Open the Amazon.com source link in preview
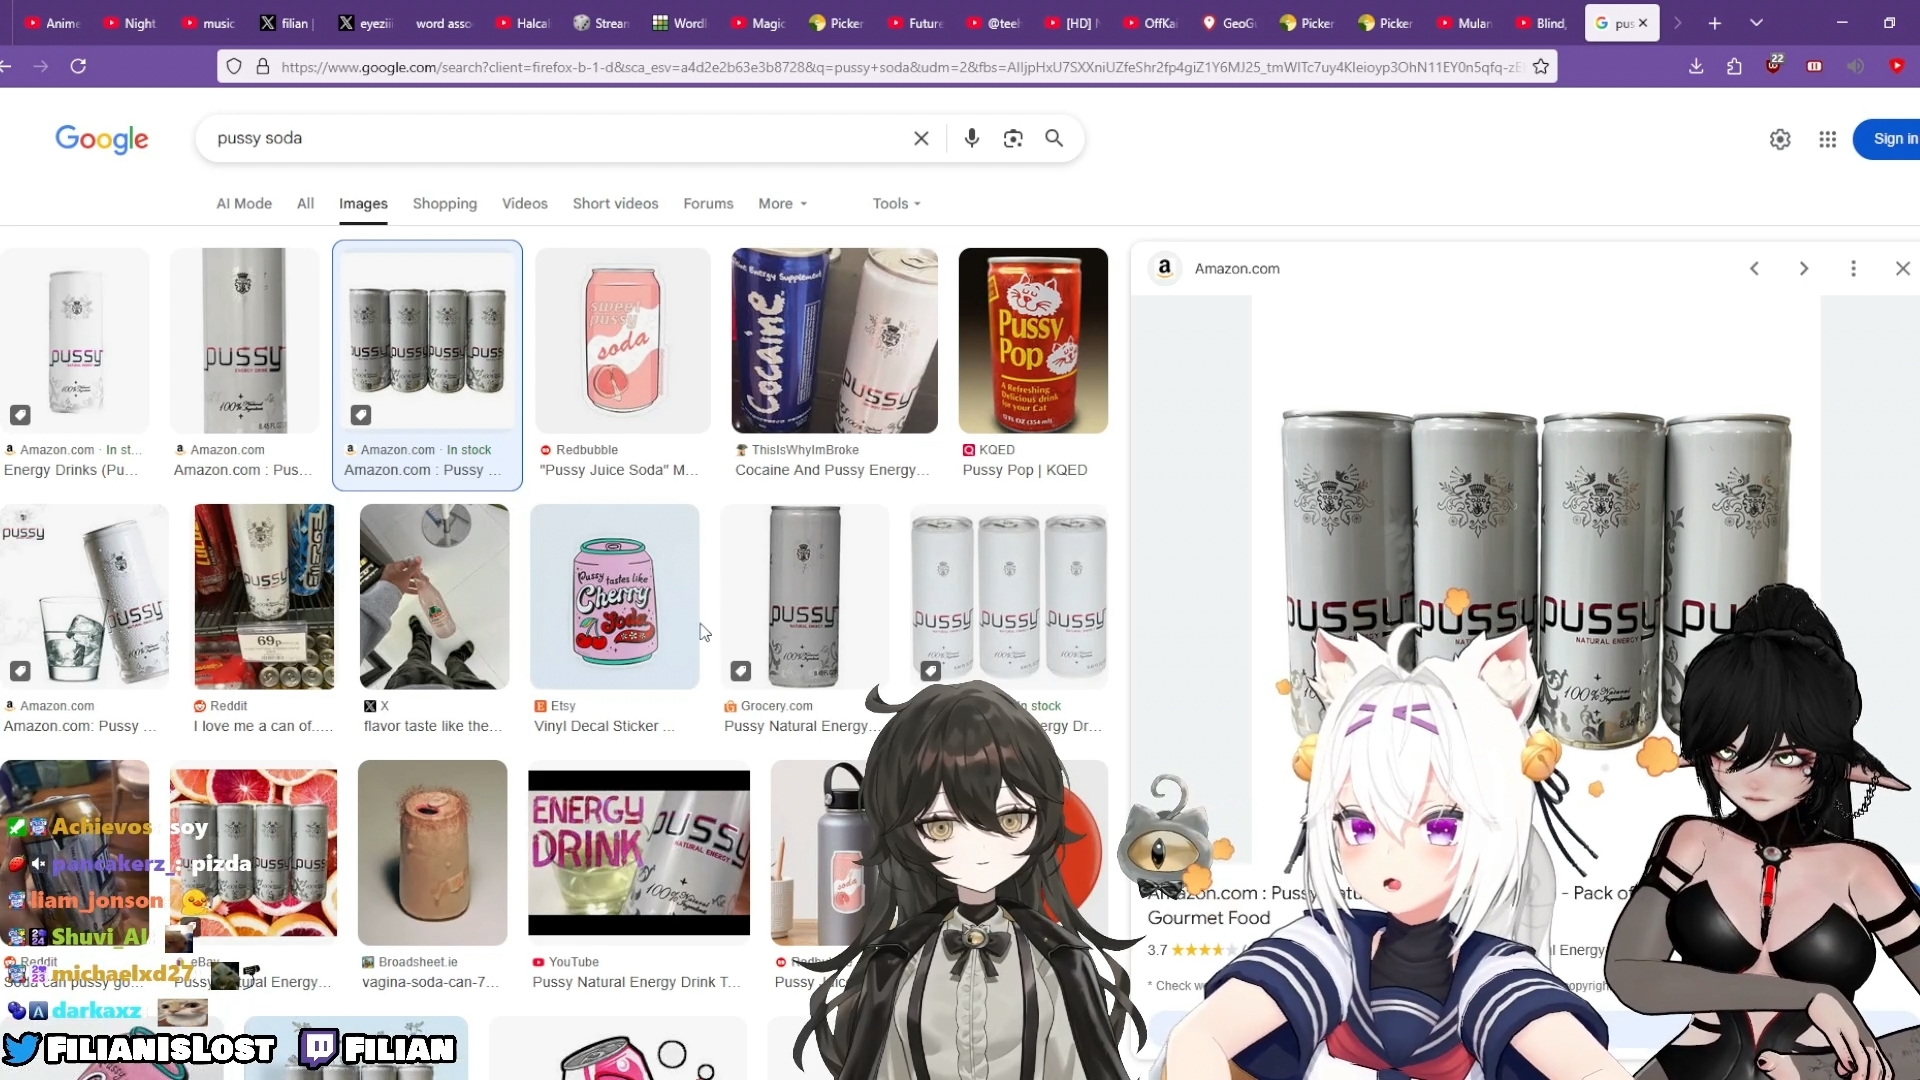This screenshot has height=1080, width=1920. pos(1236,268)
